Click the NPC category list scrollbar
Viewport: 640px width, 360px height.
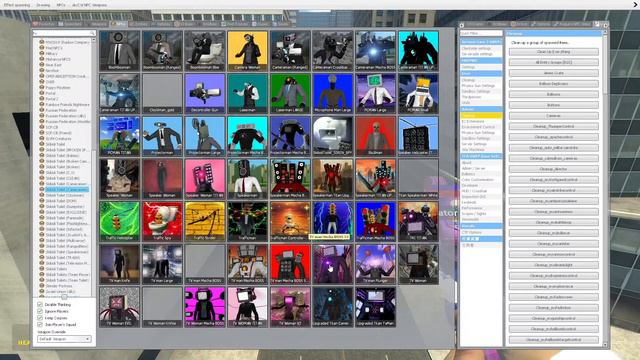tap(93, 167)
